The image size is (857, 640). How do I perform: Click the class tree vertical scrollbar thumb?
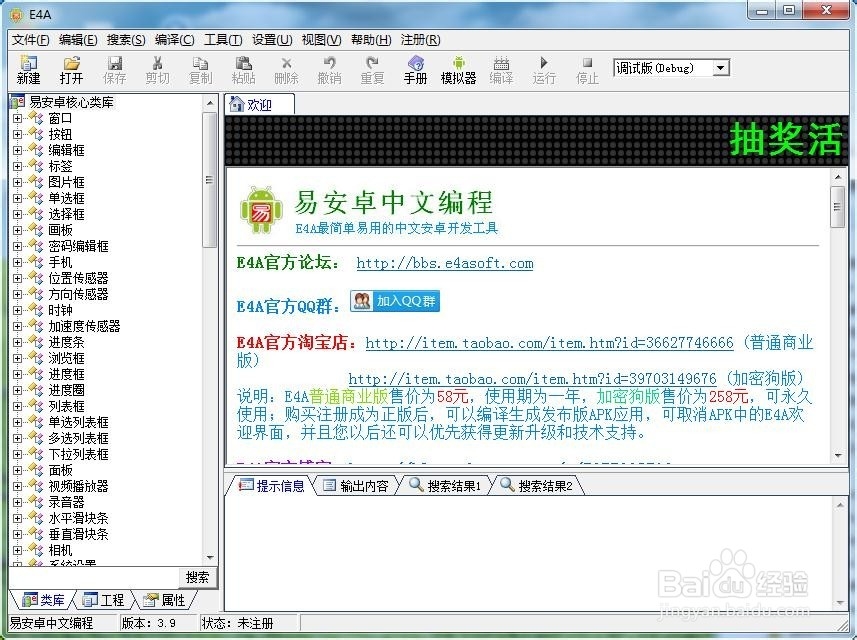tap(209, 180)
